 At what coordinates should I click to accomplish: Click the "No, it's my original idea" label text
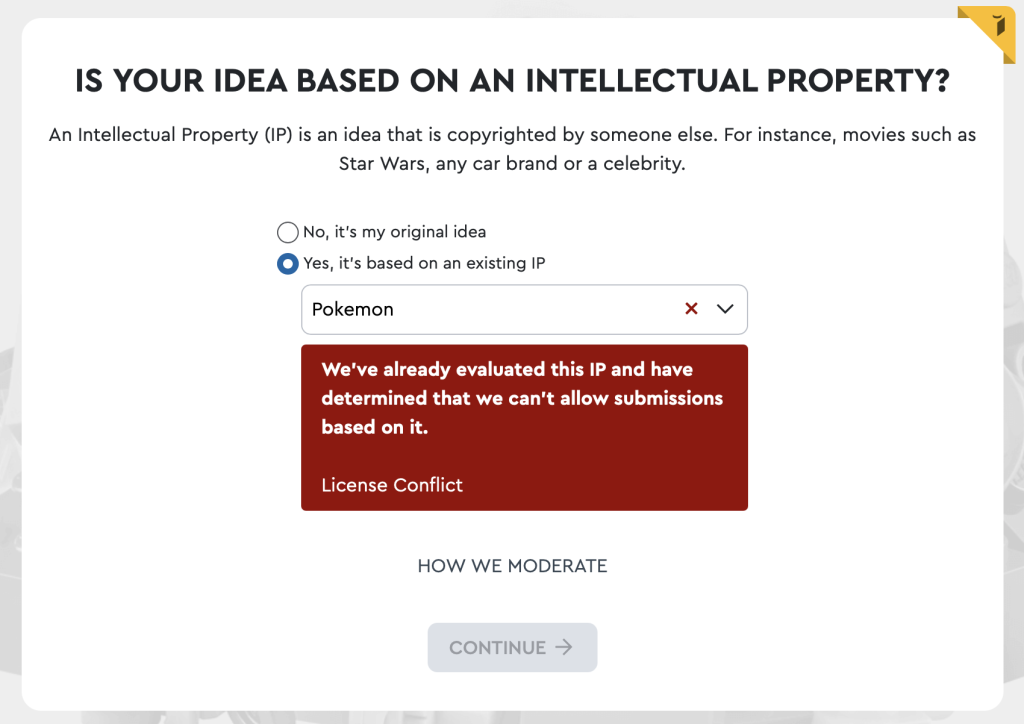394,232
